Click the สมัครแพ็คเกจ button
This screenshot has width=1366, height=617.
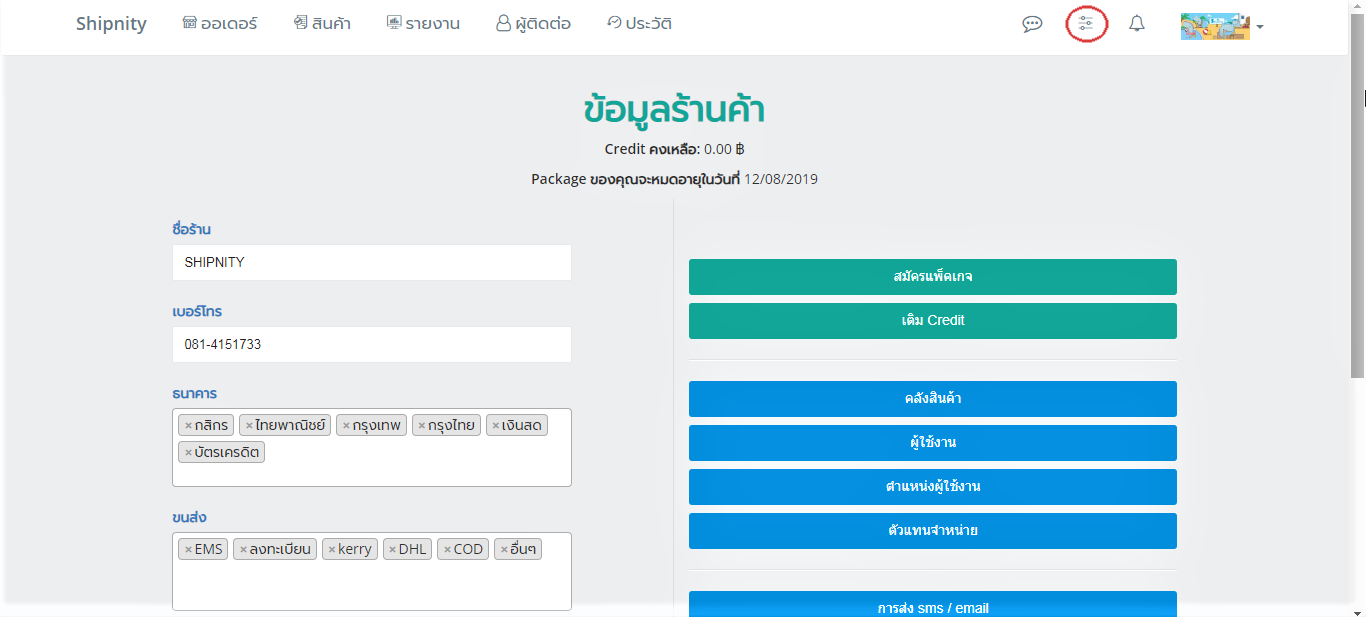coord(933,277)
